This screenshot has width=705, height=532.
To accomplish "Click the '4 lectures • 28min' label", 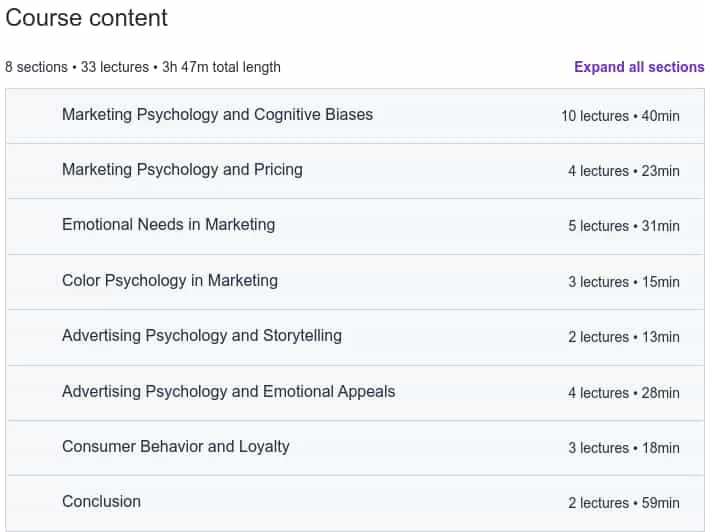I will point(624,393).
